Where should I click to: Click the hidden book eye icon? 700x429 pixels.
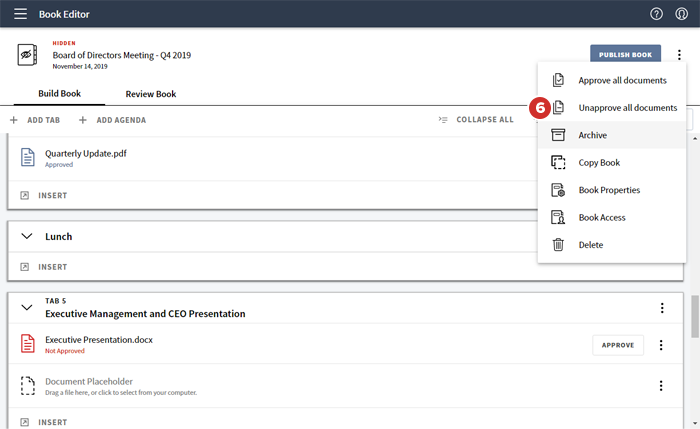[28, 55]
